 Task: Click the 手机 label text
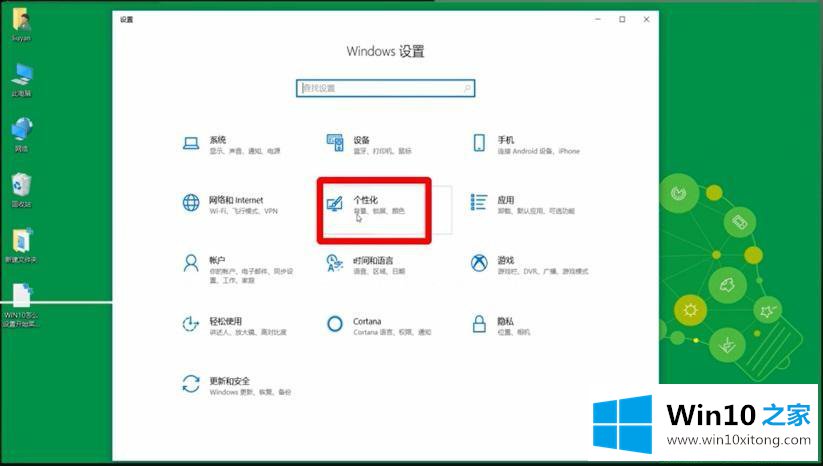506,140
